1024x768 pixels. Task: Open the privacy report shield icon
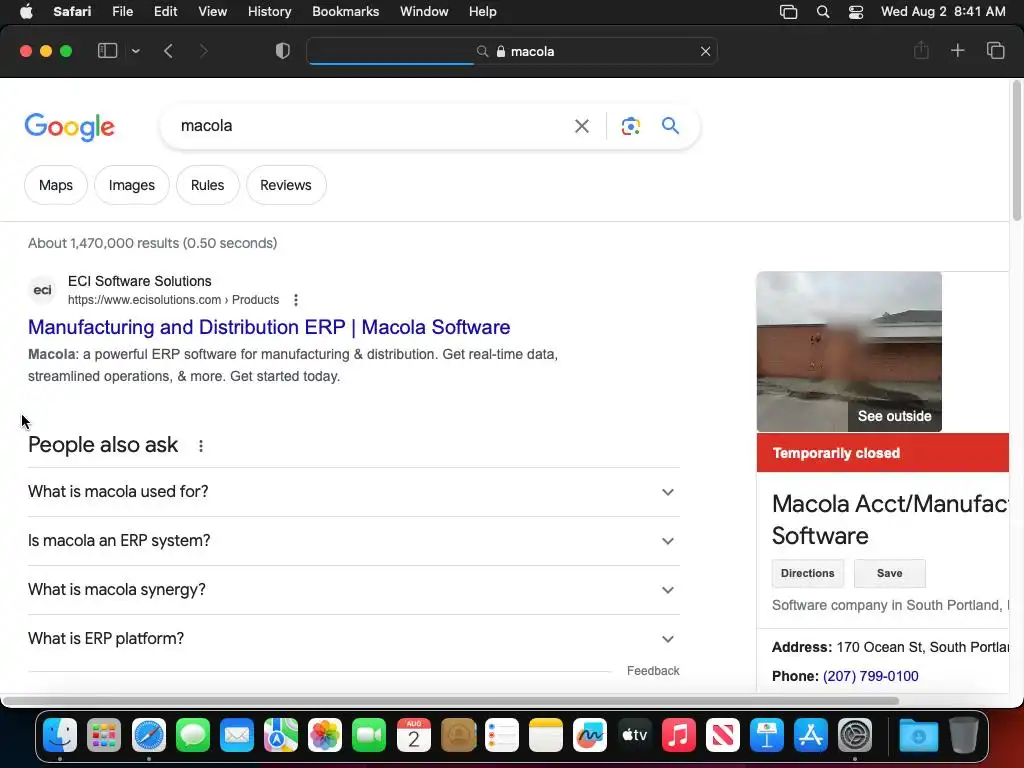(283, 51)
